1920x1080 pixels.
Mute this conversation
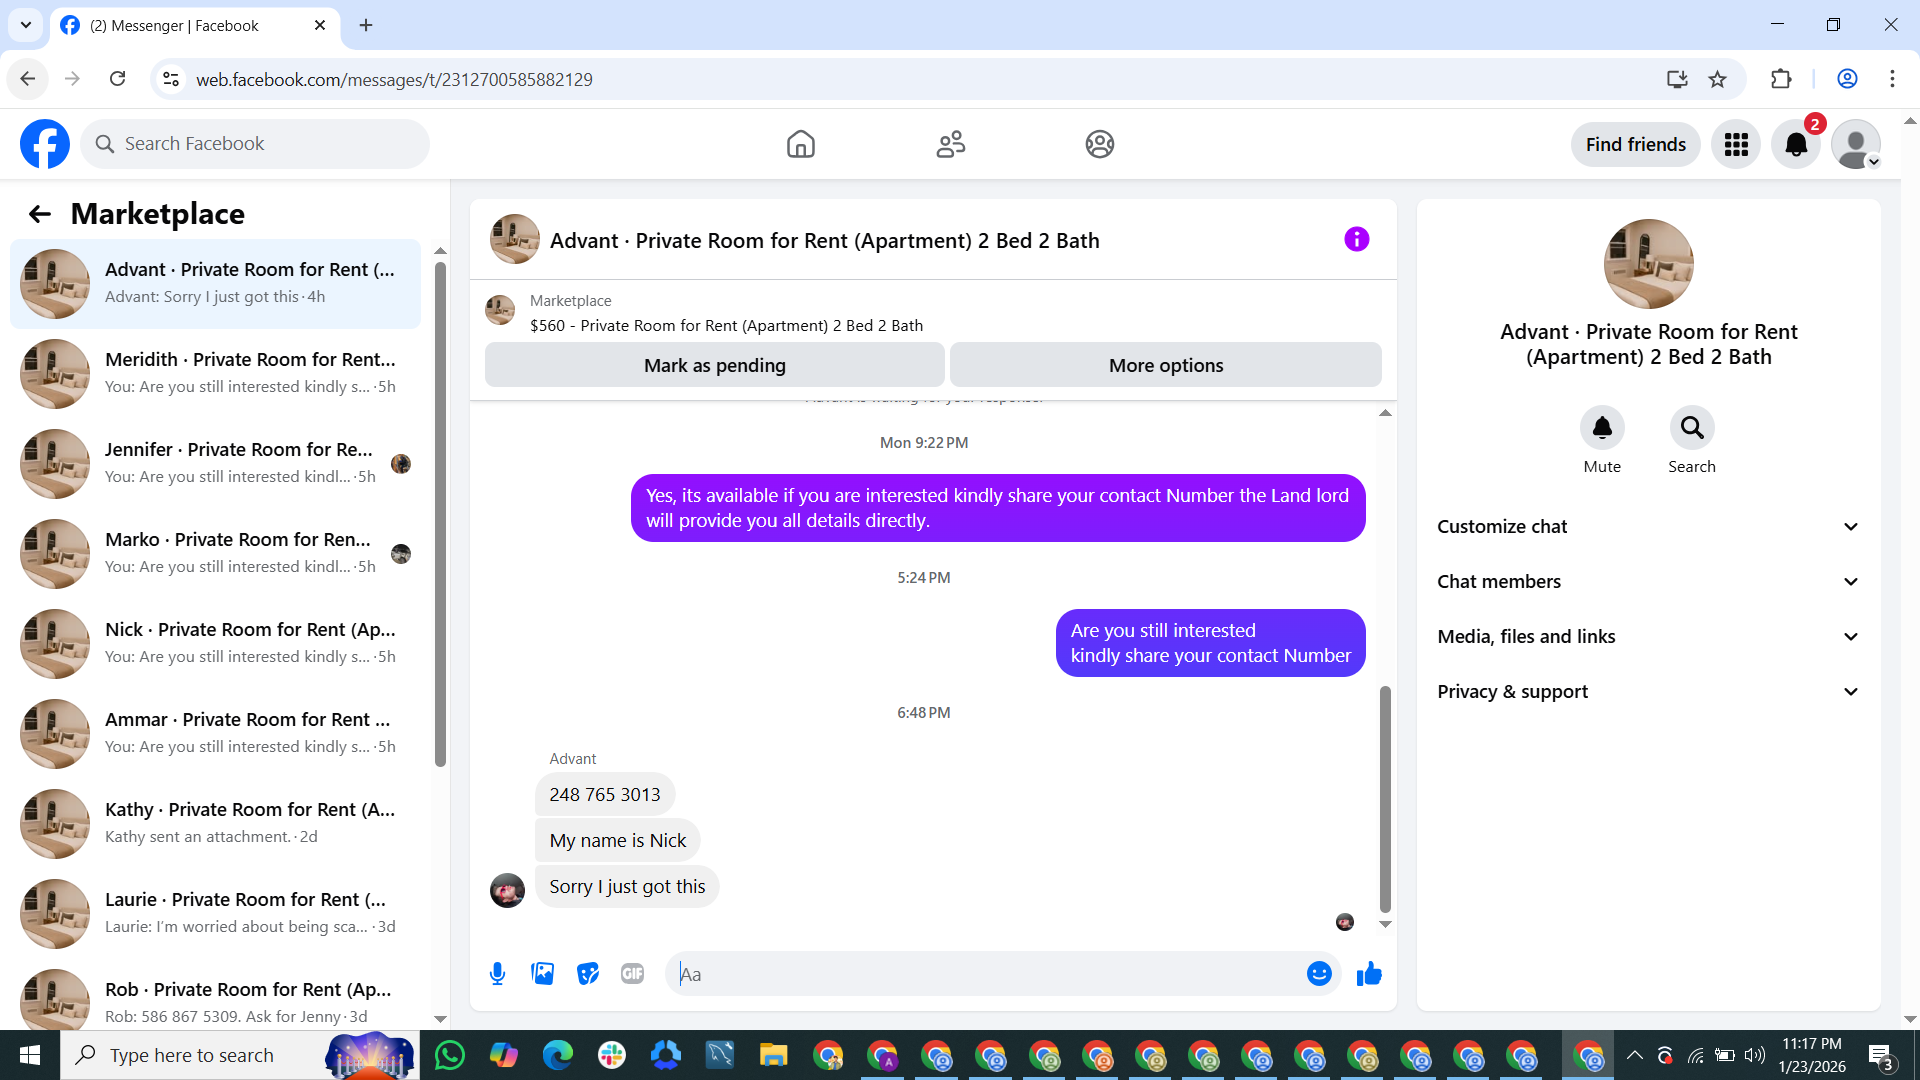[x=1602, y=428]
